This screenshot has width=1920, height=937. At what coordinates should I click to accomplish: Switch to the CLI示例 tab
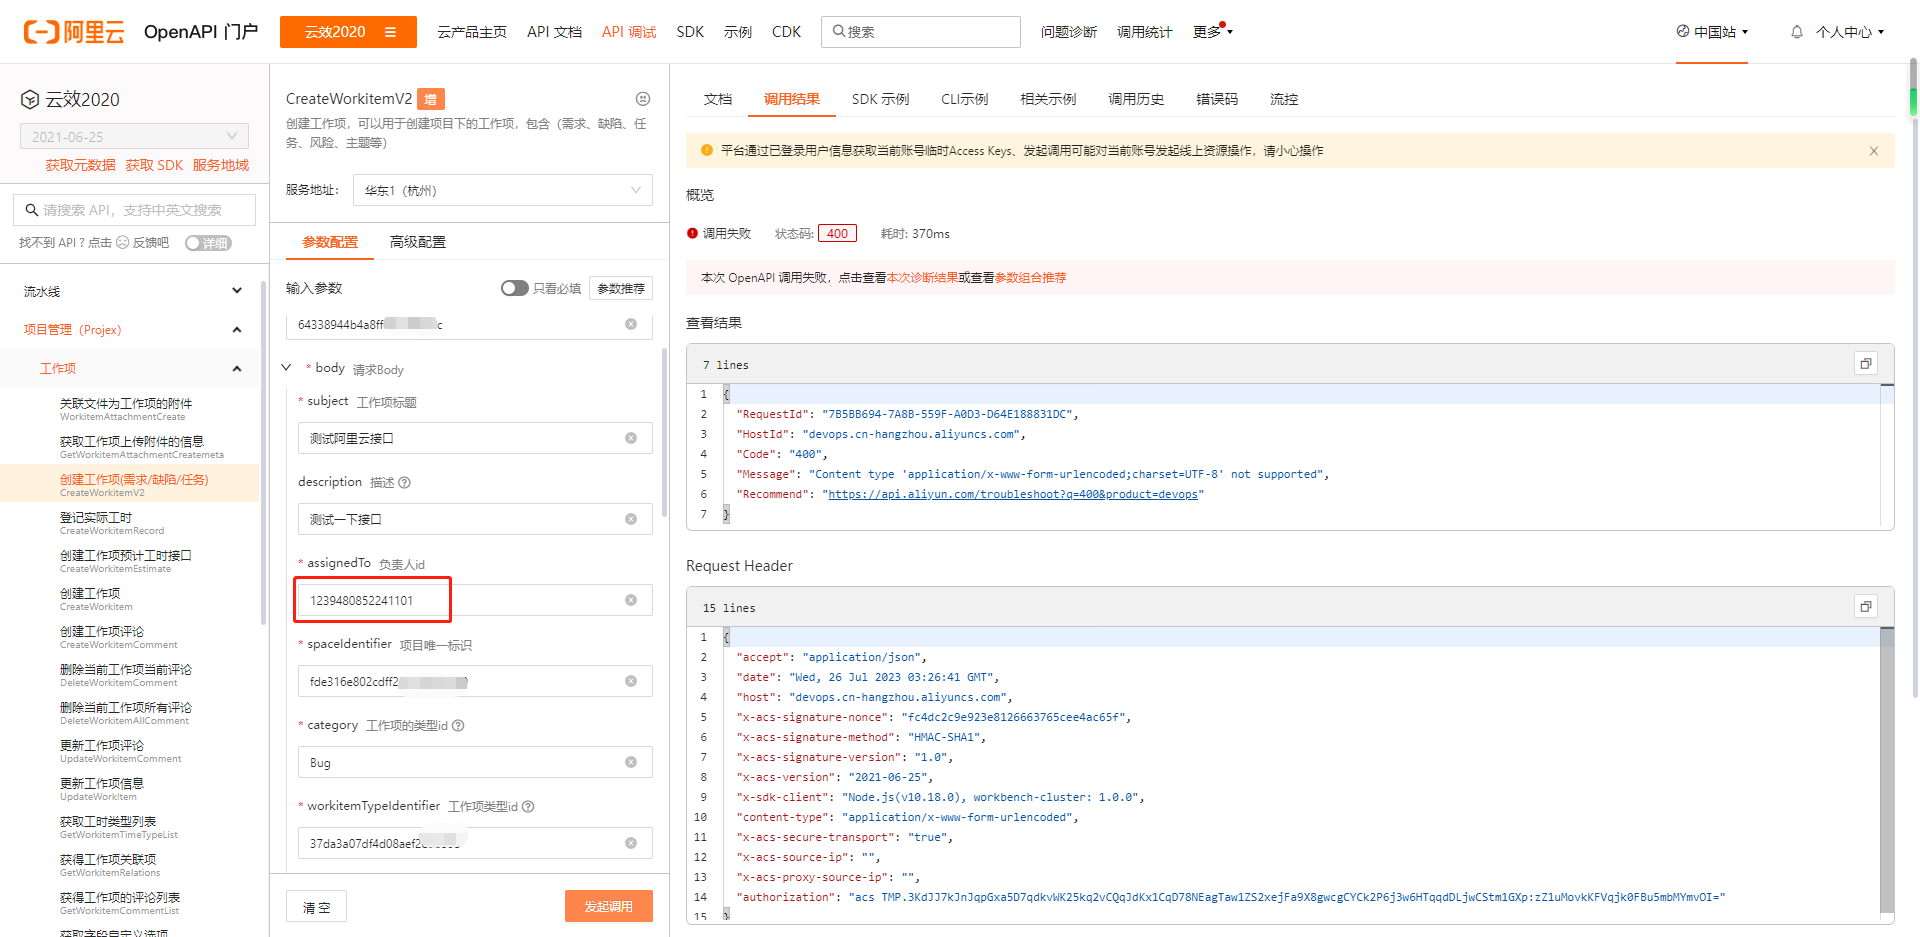(x=964, y=99)
